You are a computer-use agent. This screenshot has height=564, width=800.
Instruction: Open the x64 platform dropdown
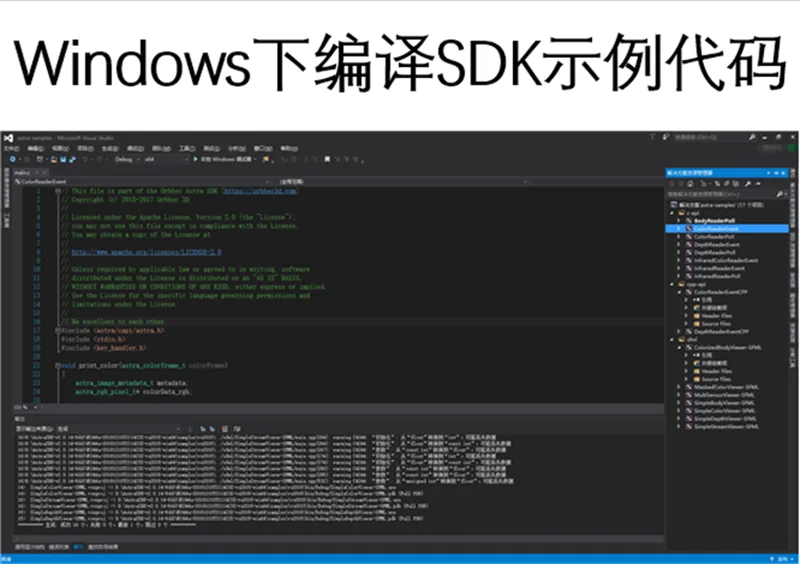[x=166, y=160]
